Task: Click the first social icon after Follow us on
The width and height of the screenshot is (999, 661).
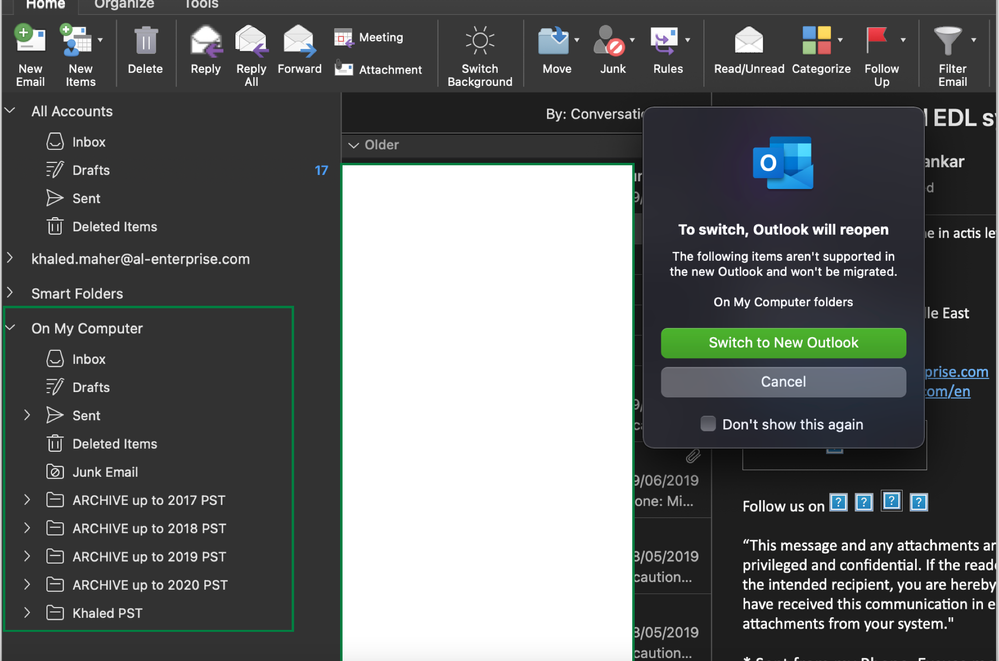Action: click(x=838, y=502)
